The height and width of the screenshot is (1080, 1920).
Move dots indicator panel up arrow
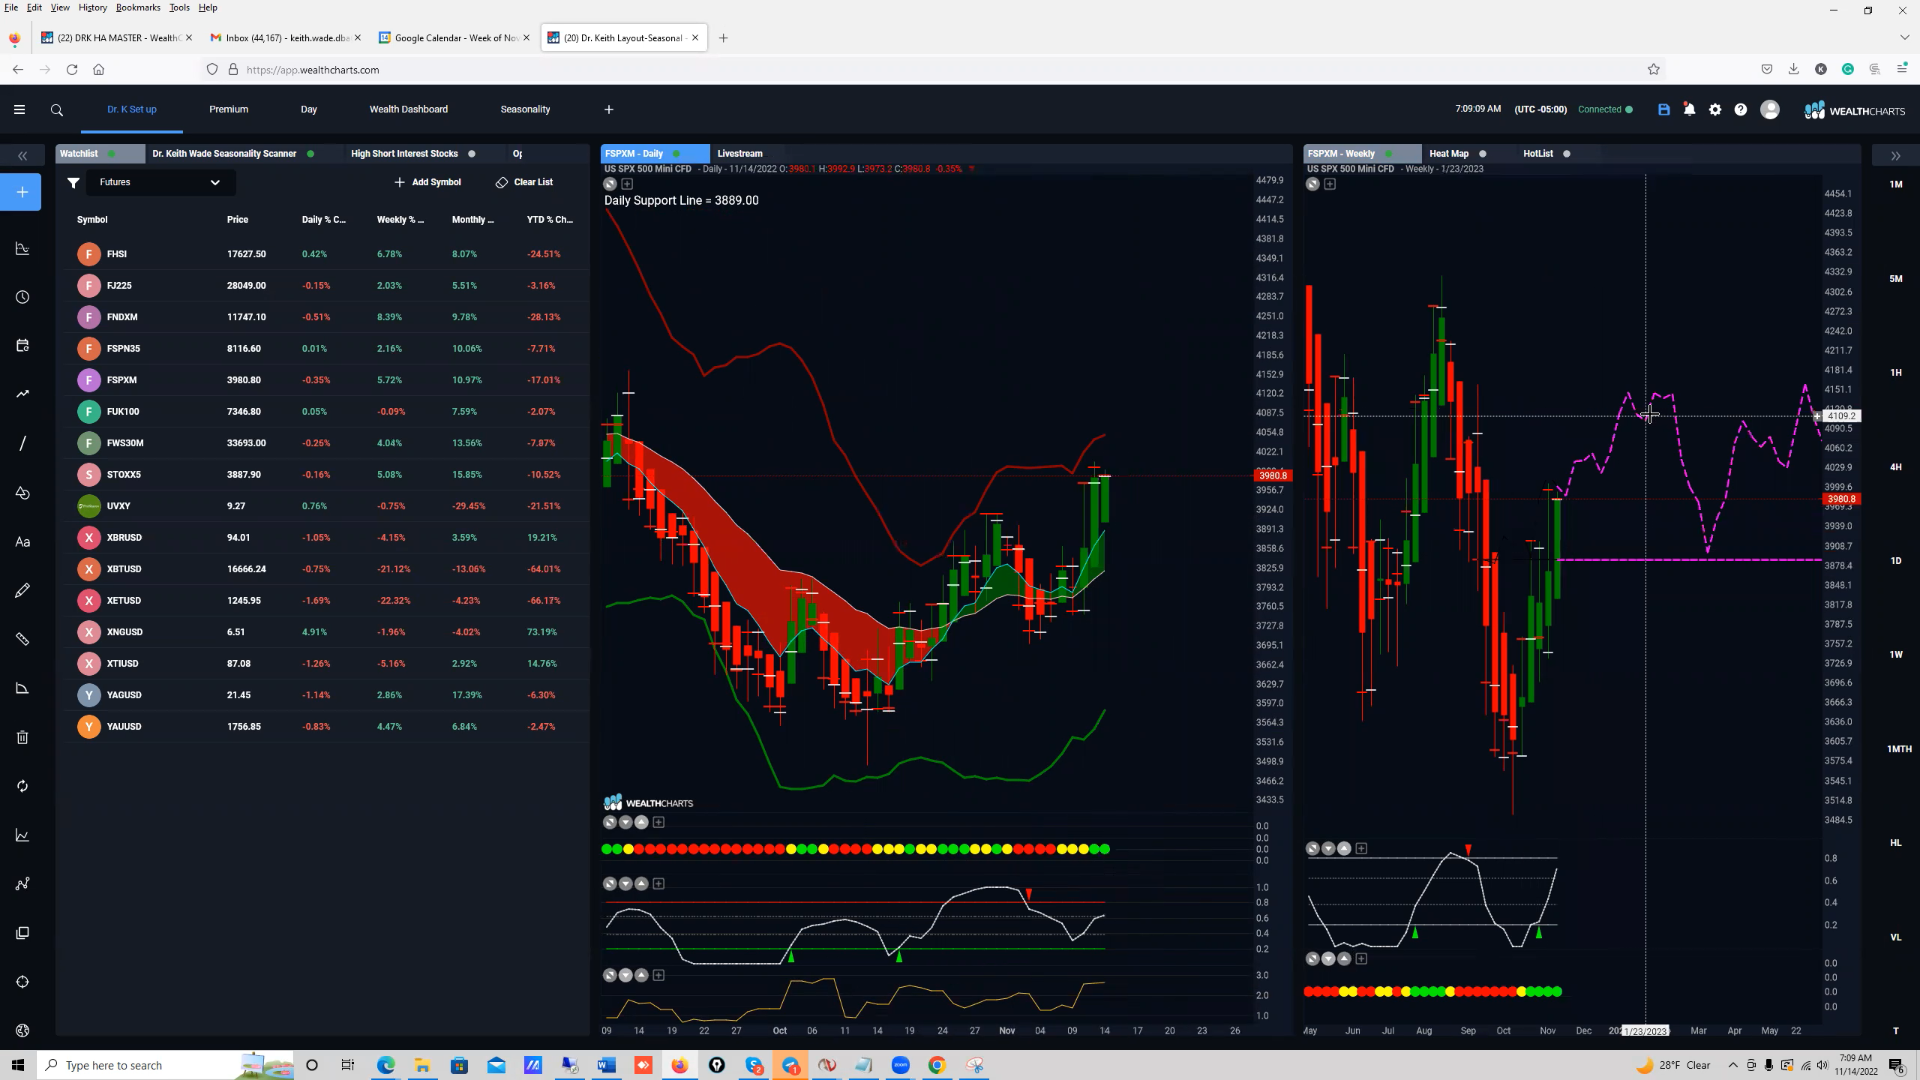click(642, 822)
